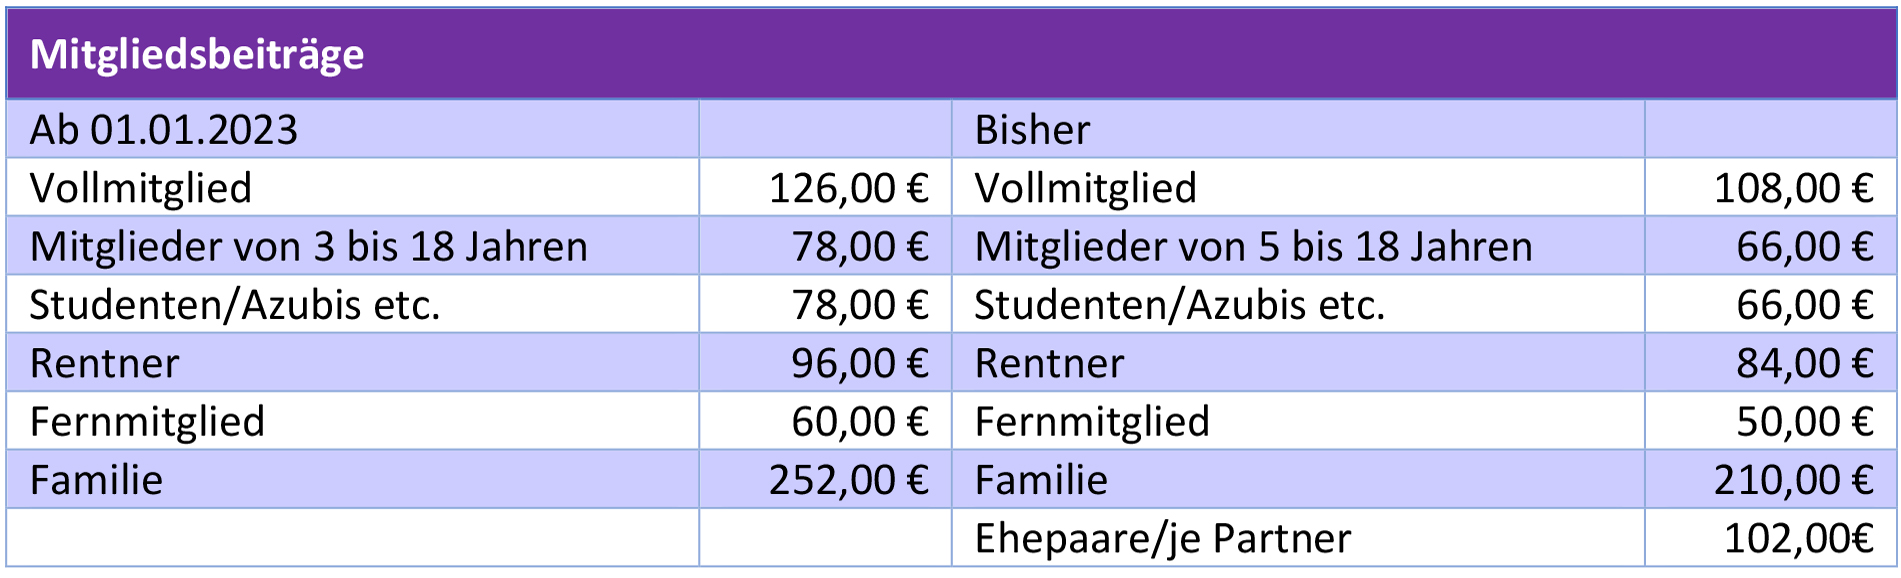Screen dimensions: 1901x578
Task: Click the 60,00 € Fernmitglied price
Action: tap(859, 421)
